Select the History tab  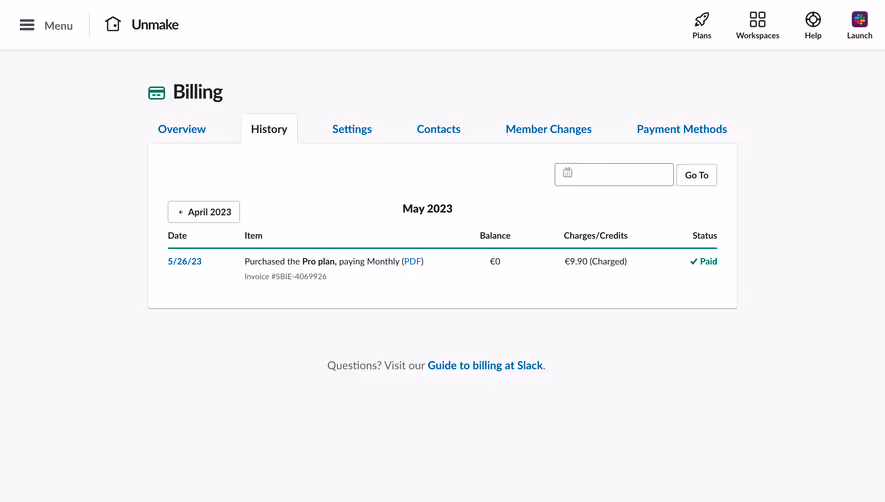[269, 129]
